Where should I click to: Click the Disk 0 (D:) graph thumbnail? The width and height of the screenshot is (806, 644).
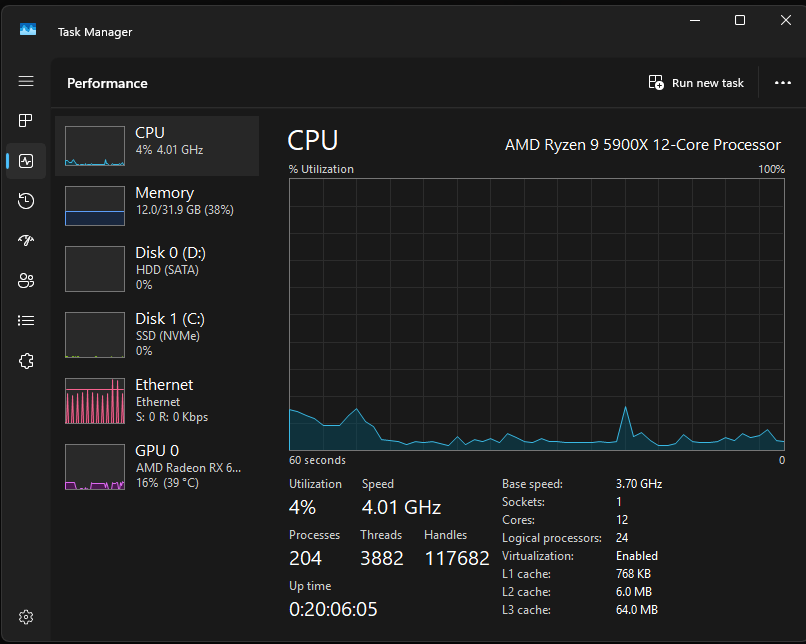pyautogui.click(x=95, y=269)
